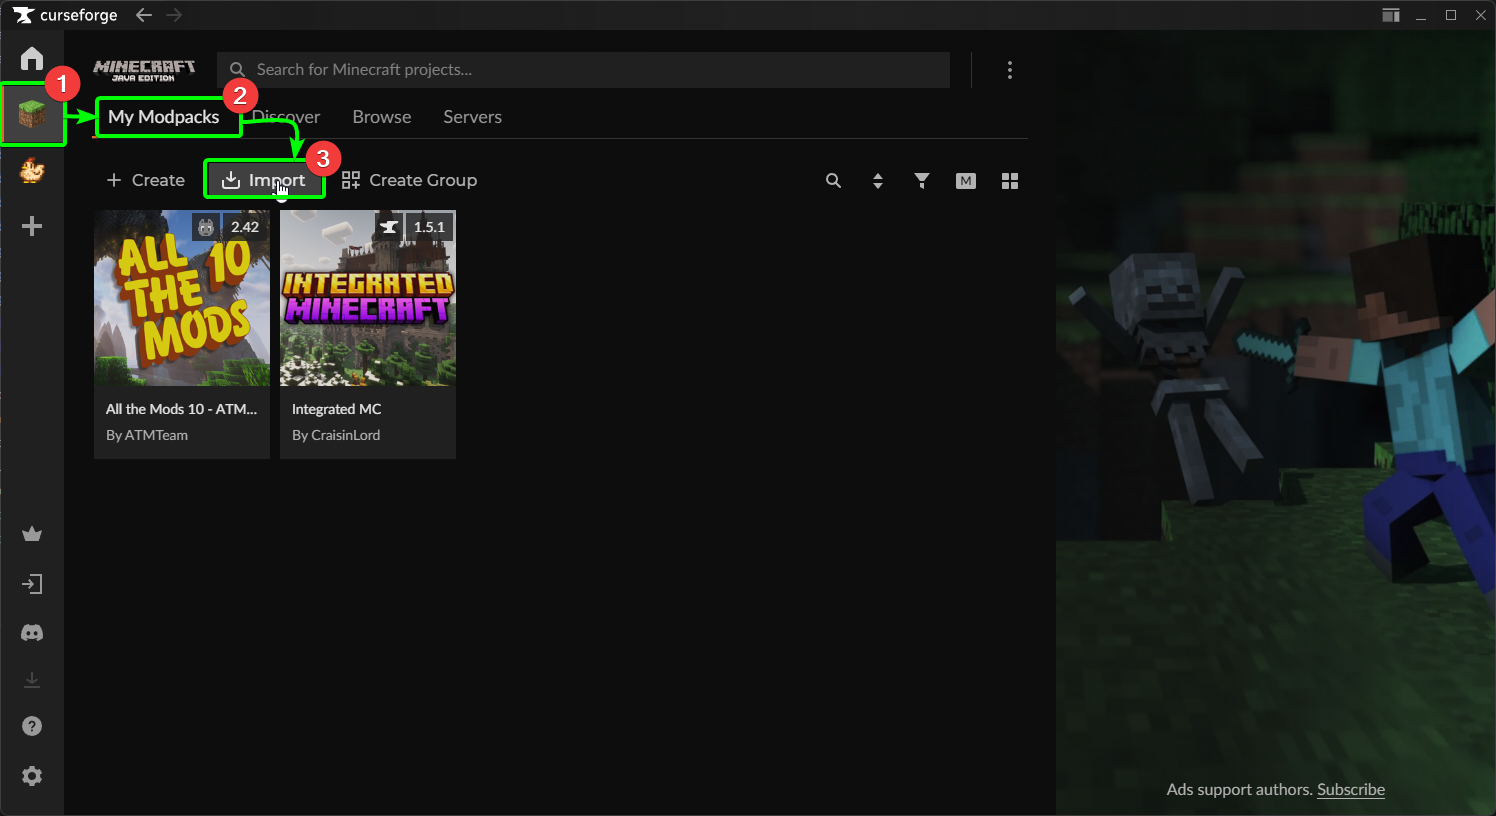Open the chicken game icon in sidebar
The image size is (1496, 816).
[x=32, y=171]
